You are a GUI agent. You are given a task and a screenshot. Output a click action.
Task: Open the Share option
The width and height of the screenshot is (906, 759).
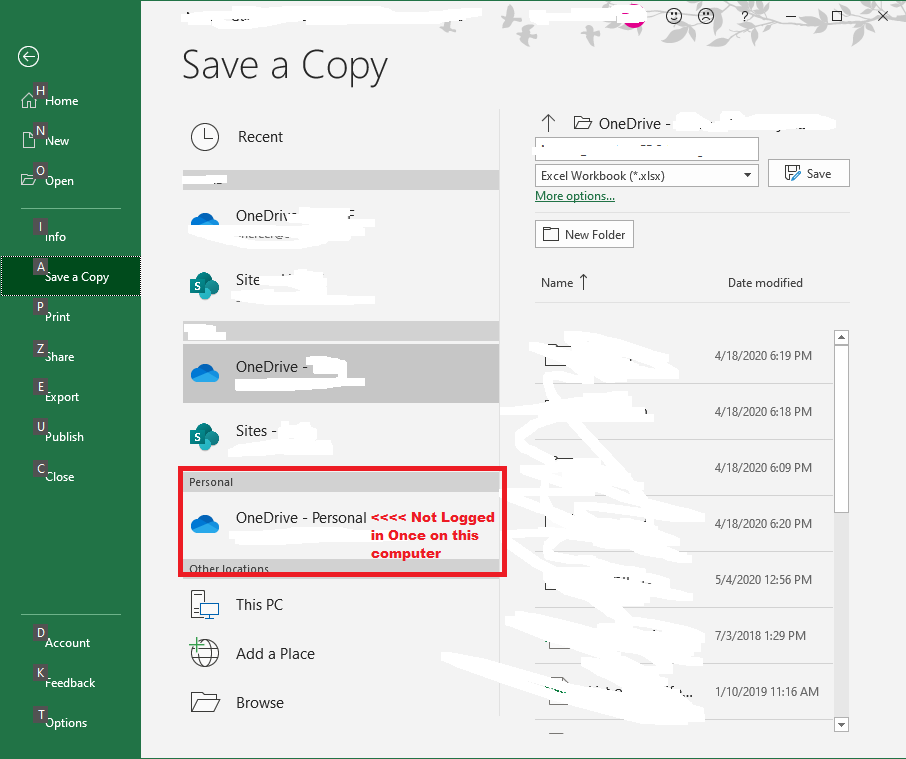pos(70,356)
